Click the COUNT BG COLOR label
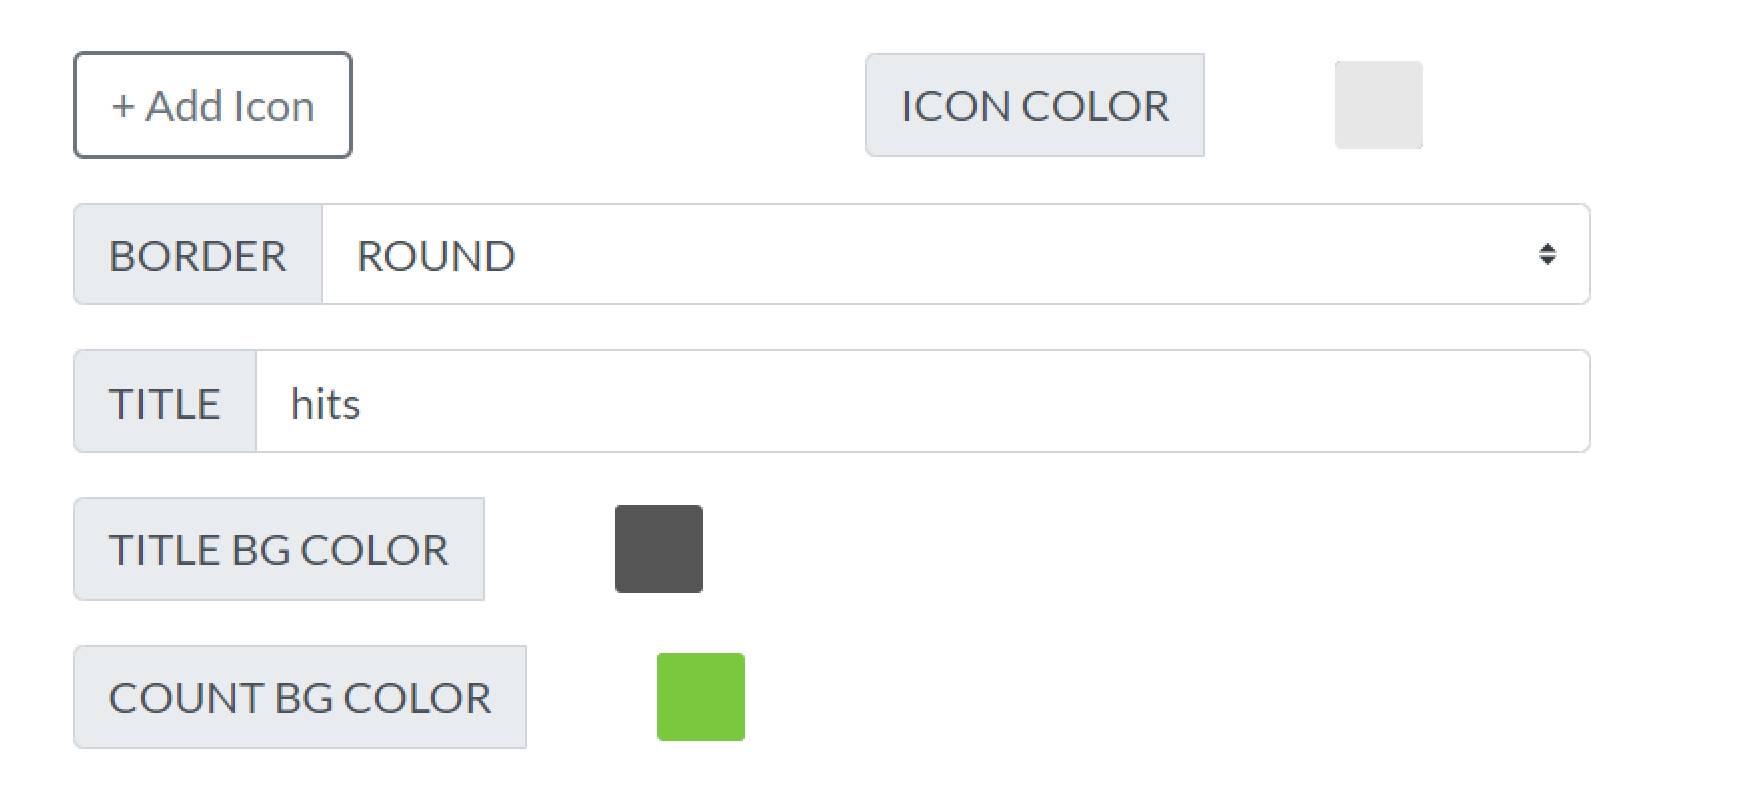This screenshot has width=1759, height=789. pos(300,698)
